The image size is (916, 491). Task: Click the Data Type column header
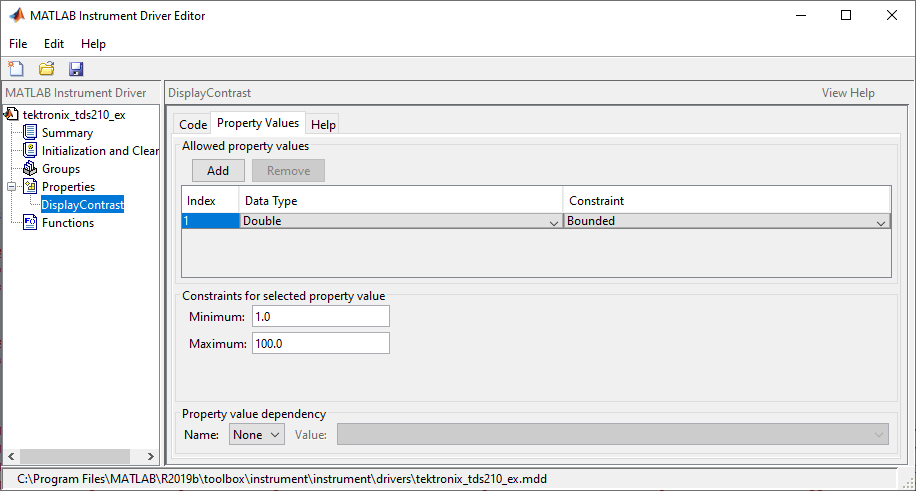coord(401,200)
